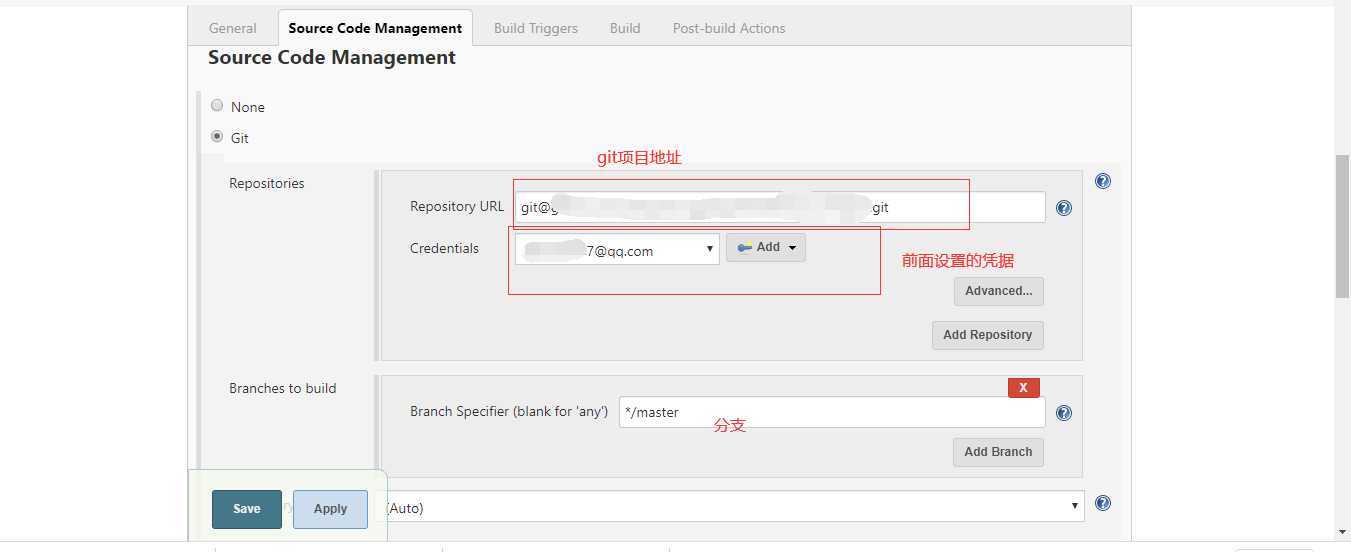Viewport: 1351px width, 552px height.
Task: Click the key icon on Add credentials button
Action: tap(745, 247)
